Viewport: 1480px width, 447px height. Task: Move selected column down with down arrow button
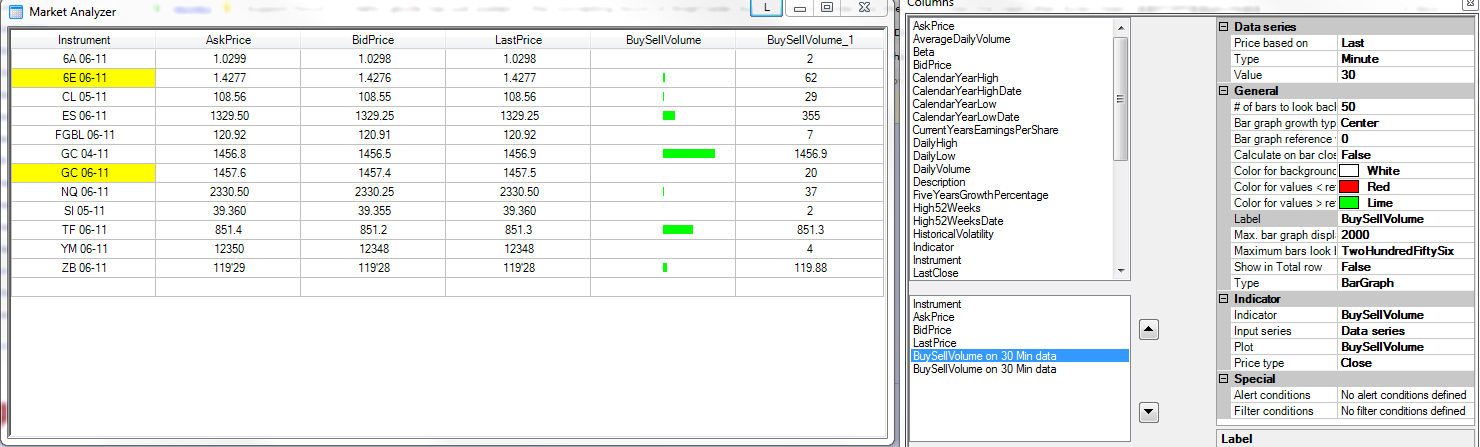(x=1149, y=411)
